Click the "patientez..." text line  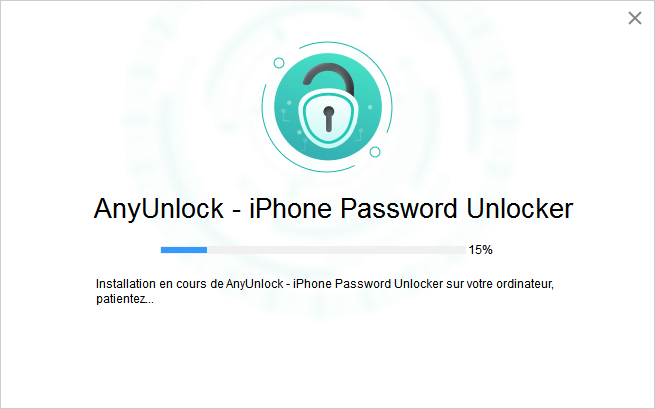[x=125, y=299]
